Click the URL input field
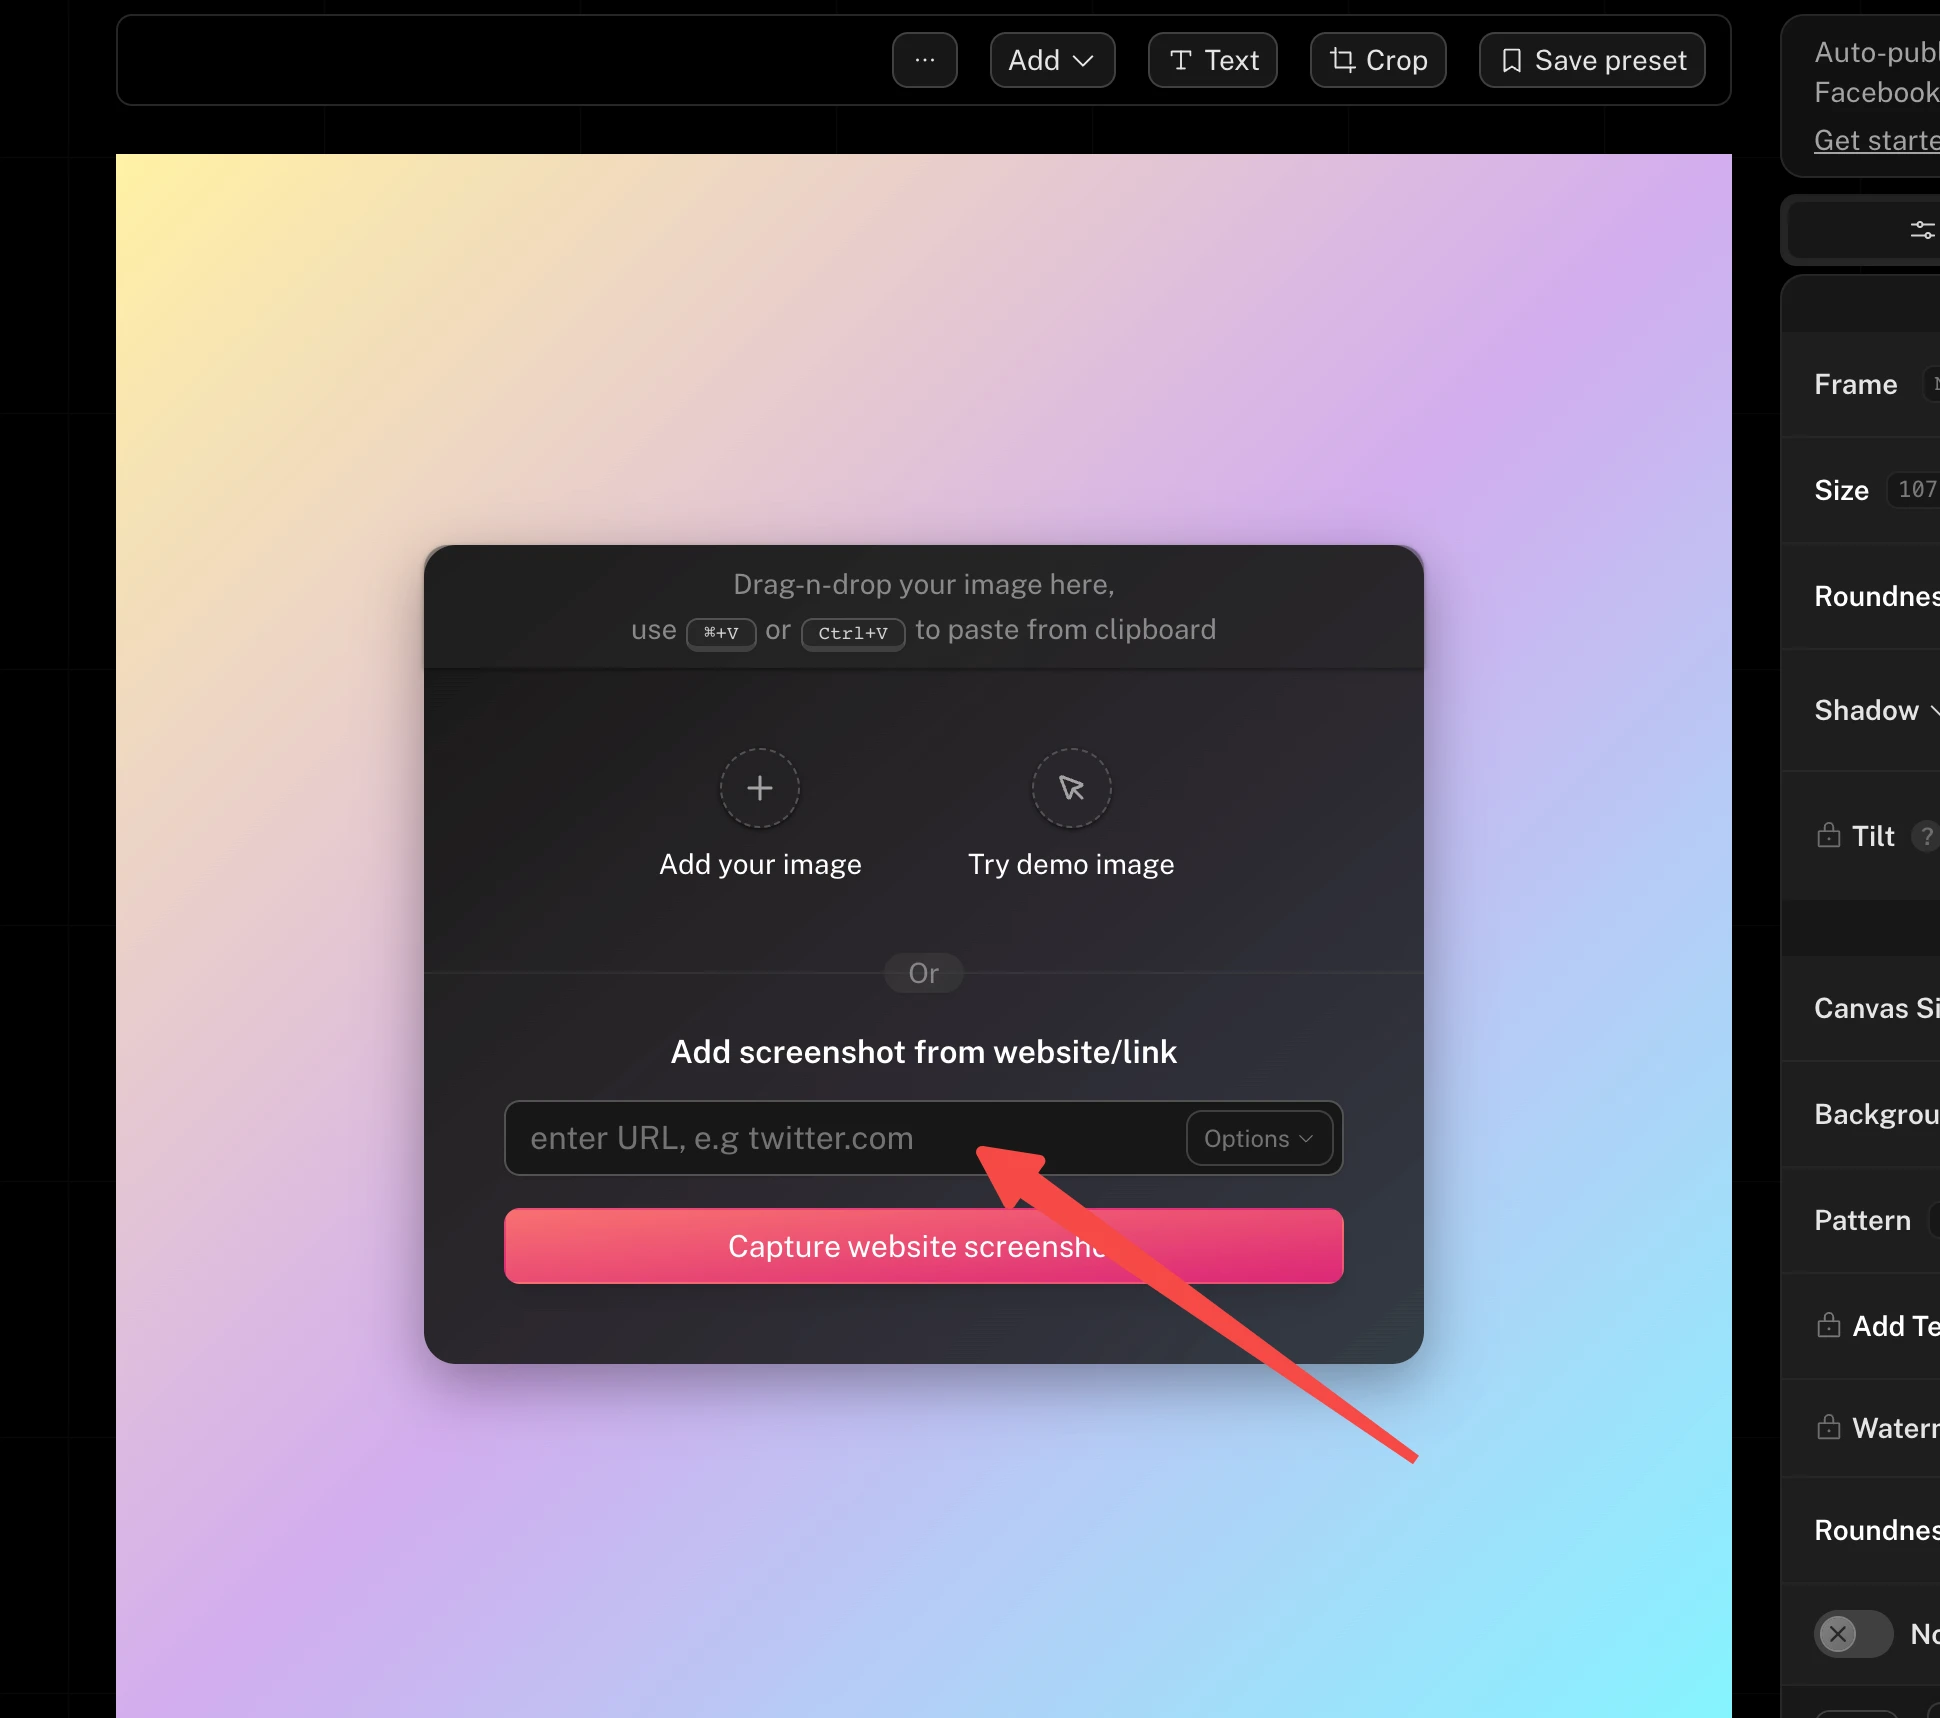Viewport: 1940px width, 1718px height. pos(846,1138)
